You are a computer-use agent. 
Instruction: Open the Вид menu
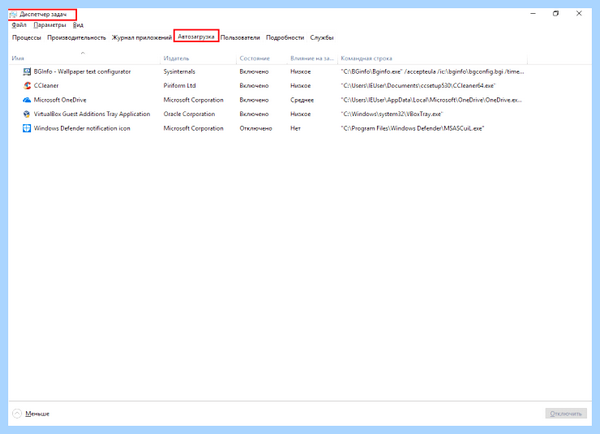point(78,25)
